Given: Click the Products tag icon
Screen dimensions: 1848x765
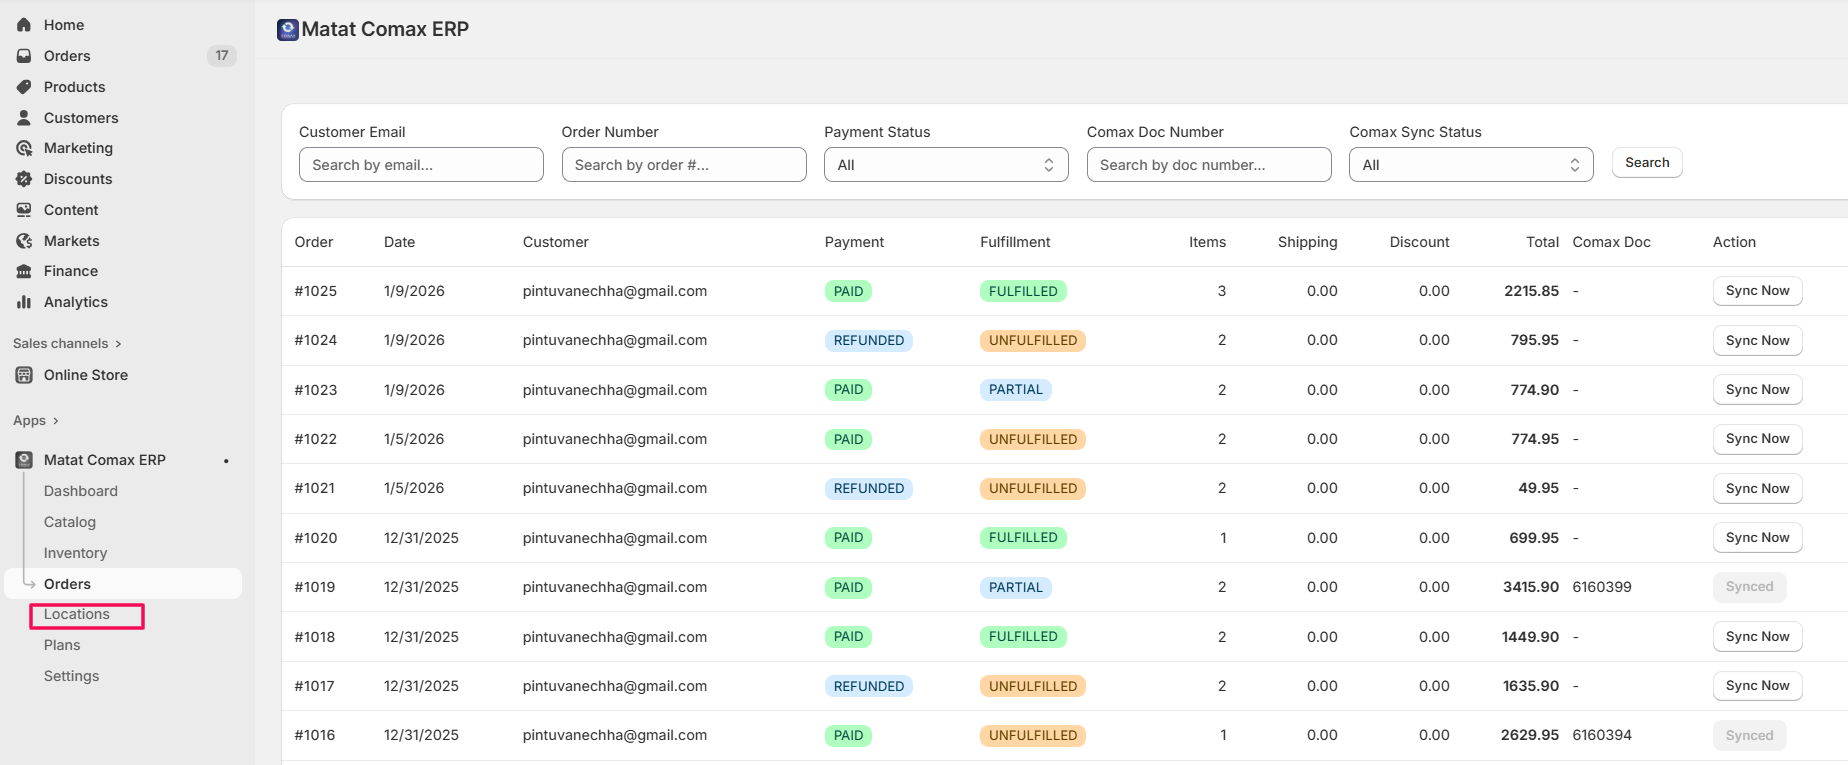Looking at the screenshot, I should click(x=24, y=87).
